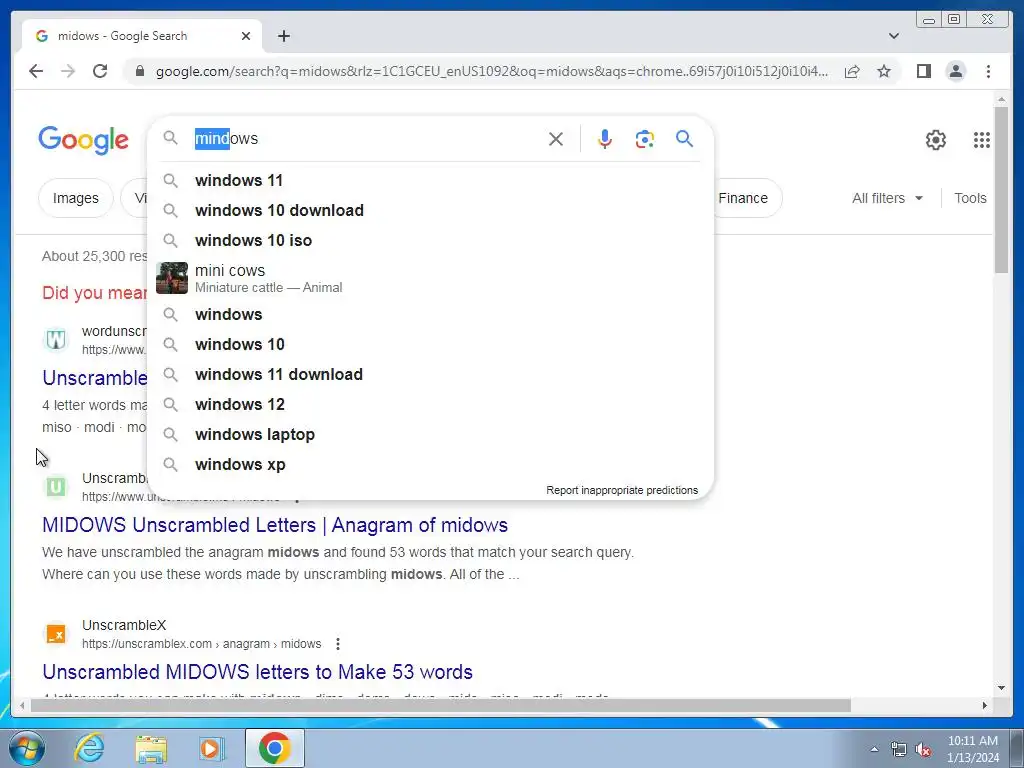Open Unscrambled MIDOWS letters to Make 53 words

click(257, 672)
